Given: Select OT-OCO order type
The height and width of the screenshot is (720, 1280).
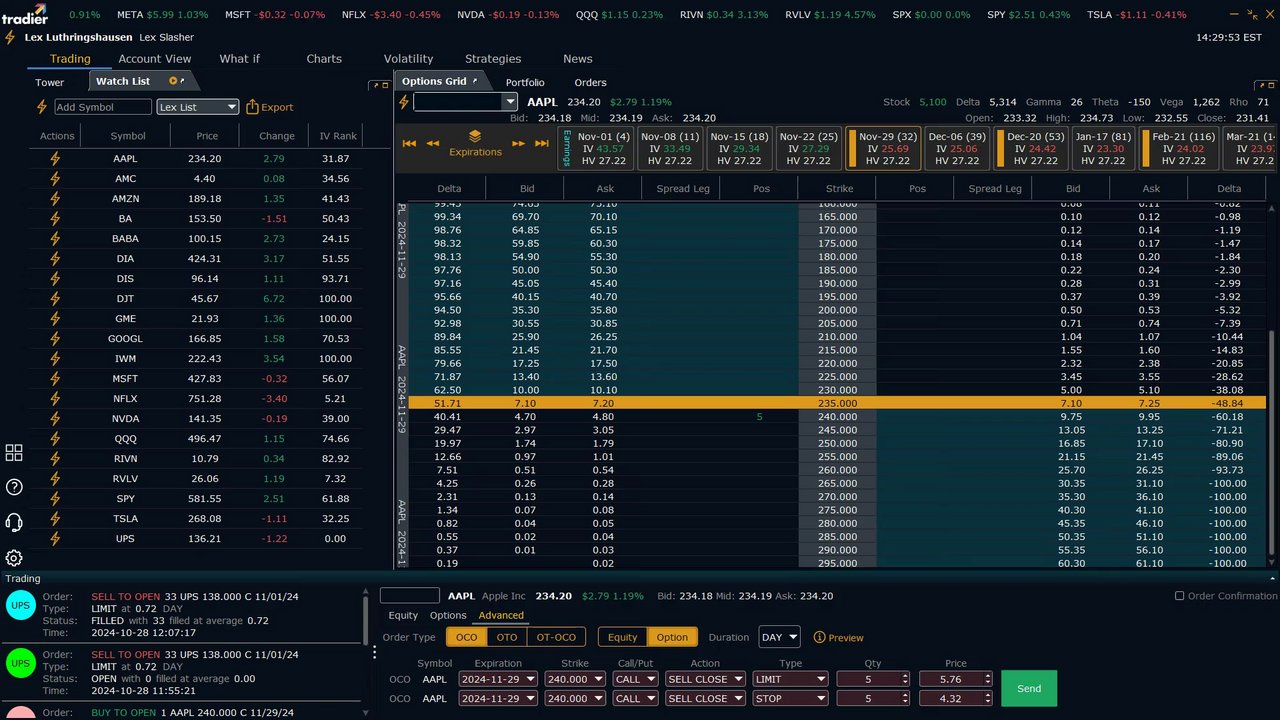Looking at the screenshot, I should click(x=557, y=637).
